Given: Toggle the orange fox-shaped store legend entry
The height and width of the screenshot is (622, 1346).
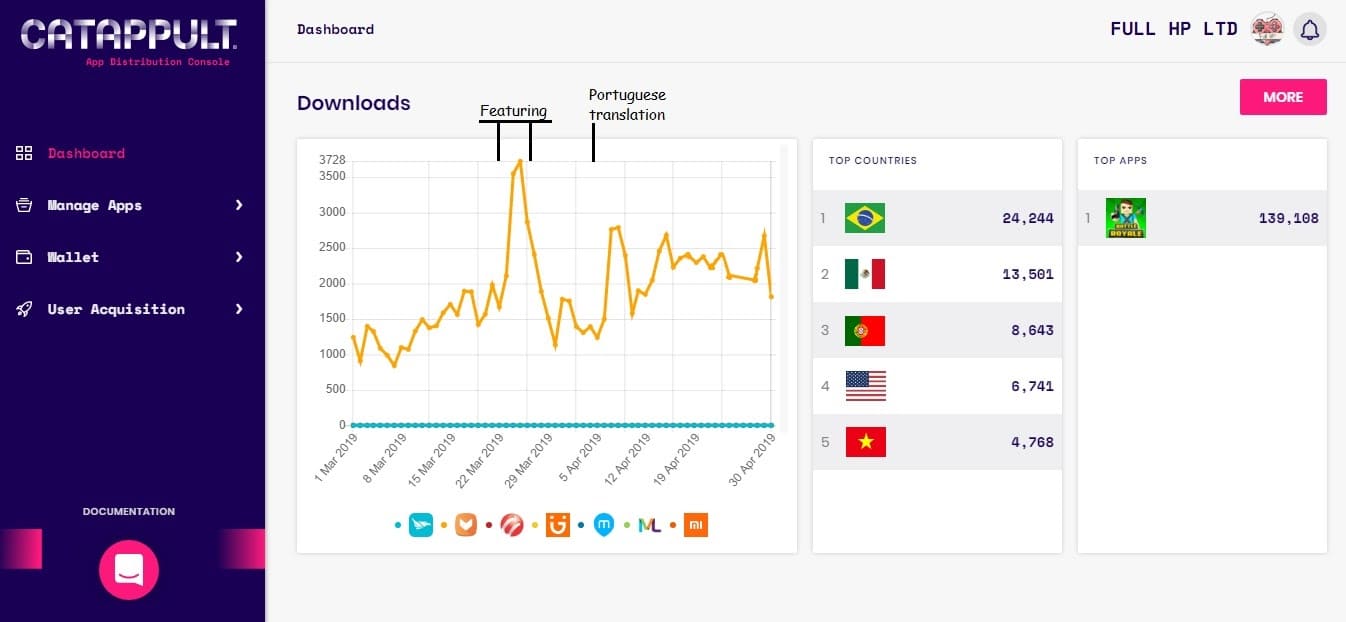Looking at the screenshot, I should pos(466,524).
